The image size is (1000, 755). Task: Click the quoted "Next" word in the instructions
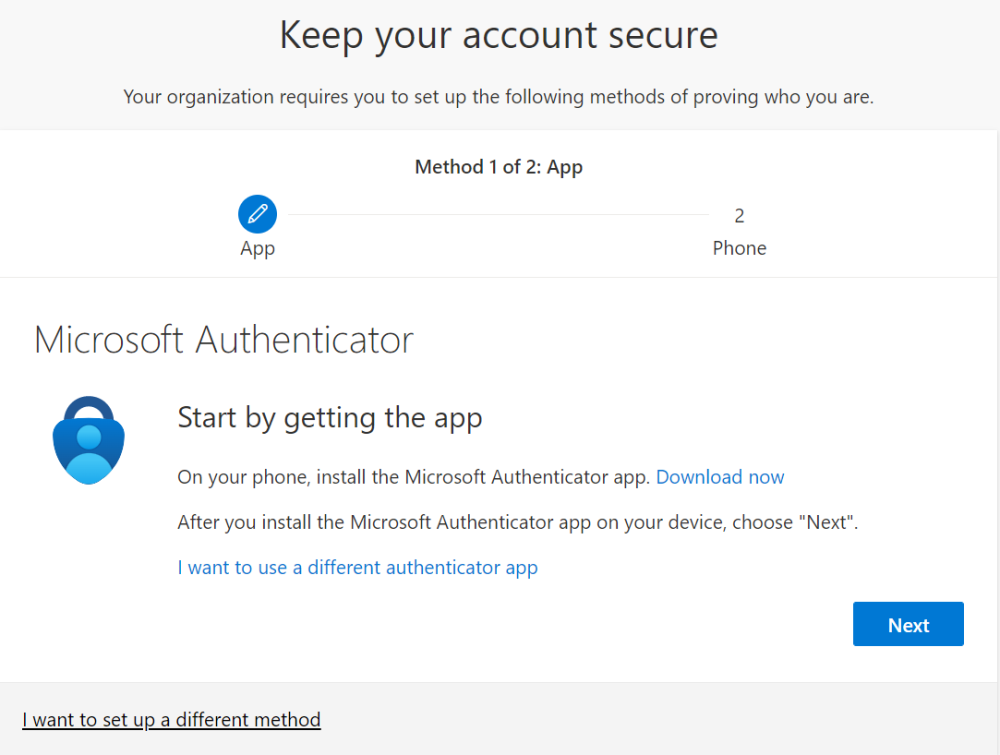tap(826, 522)
